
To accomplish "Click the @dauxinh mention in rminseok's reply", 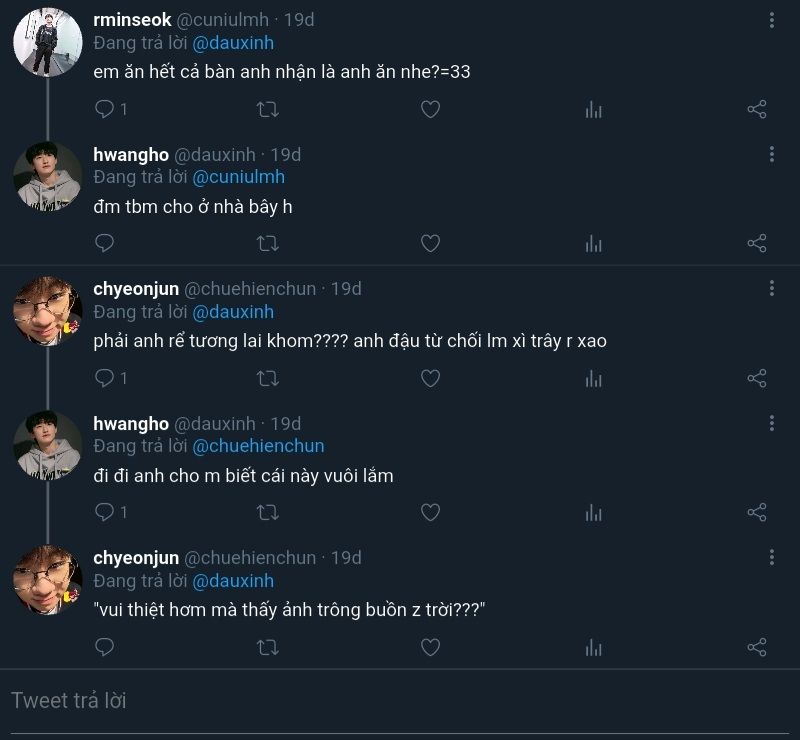I will point(233,43).
